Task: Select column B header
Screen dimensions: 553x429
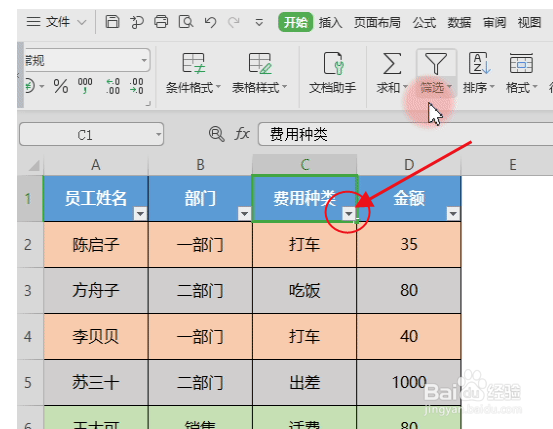Action: point(200,165)
